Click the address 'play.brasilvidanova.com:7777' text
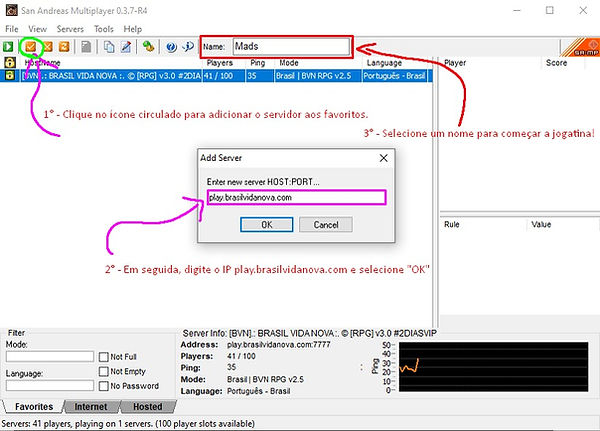Screen dimensions: 600x431 [x=279, y=344]
